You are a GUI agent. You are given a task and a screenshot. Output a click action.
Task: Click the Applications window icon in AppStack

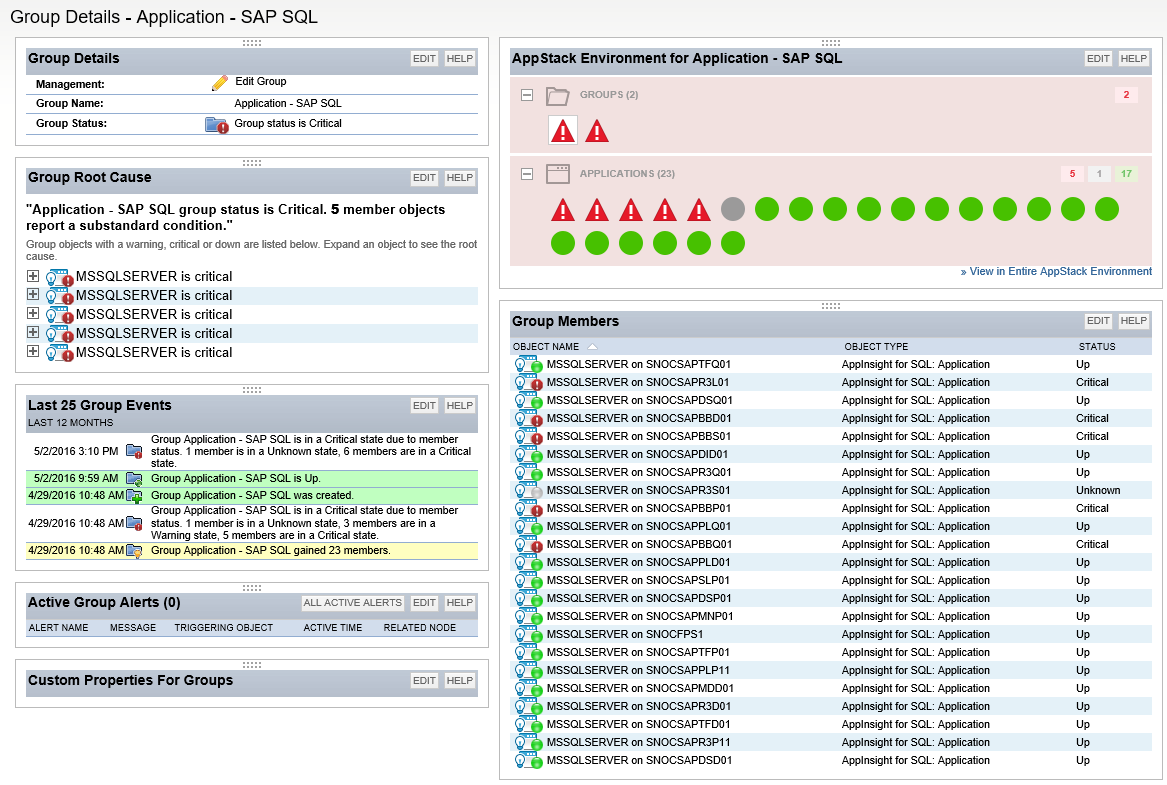[x=557, y=174]
